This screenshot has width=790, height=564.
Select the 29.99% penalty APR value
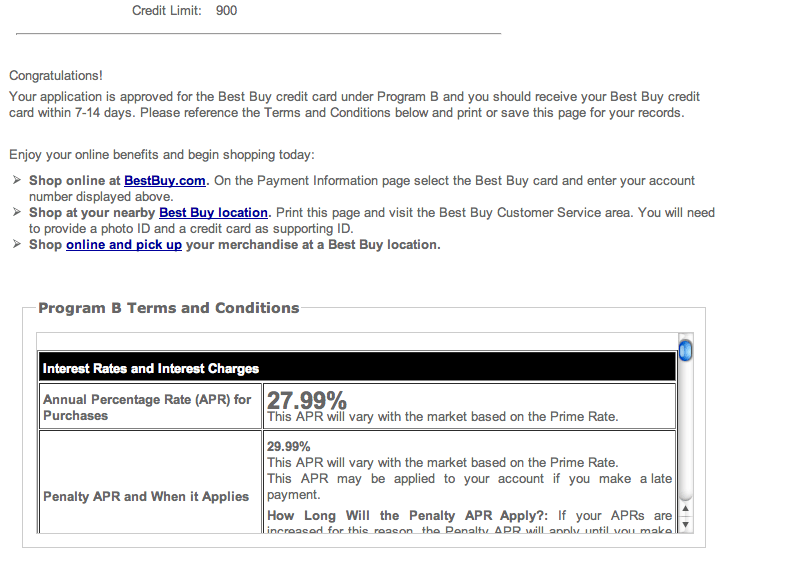click(x=289, y=447)
